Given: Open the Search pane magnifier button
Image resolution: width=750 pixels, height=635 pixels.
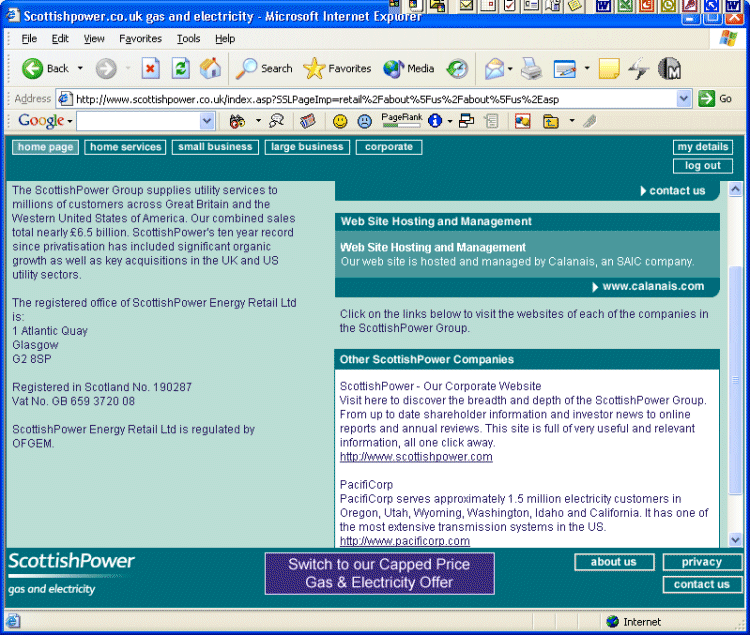Looking at the screenshot, I should (x=264, y=69).
